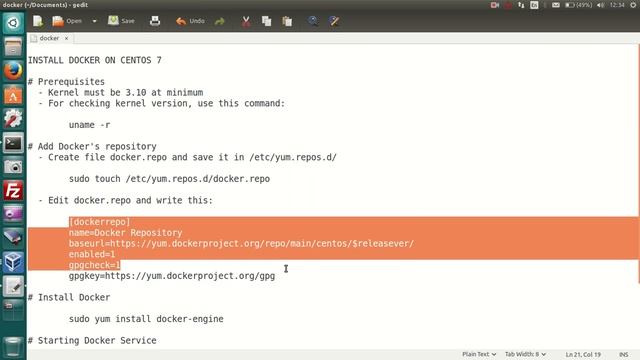Click the 'INSTALL DOCKER ON CENTOS 7' heading
The height and width of the screenshot is (360, 640).
(95, 60)
